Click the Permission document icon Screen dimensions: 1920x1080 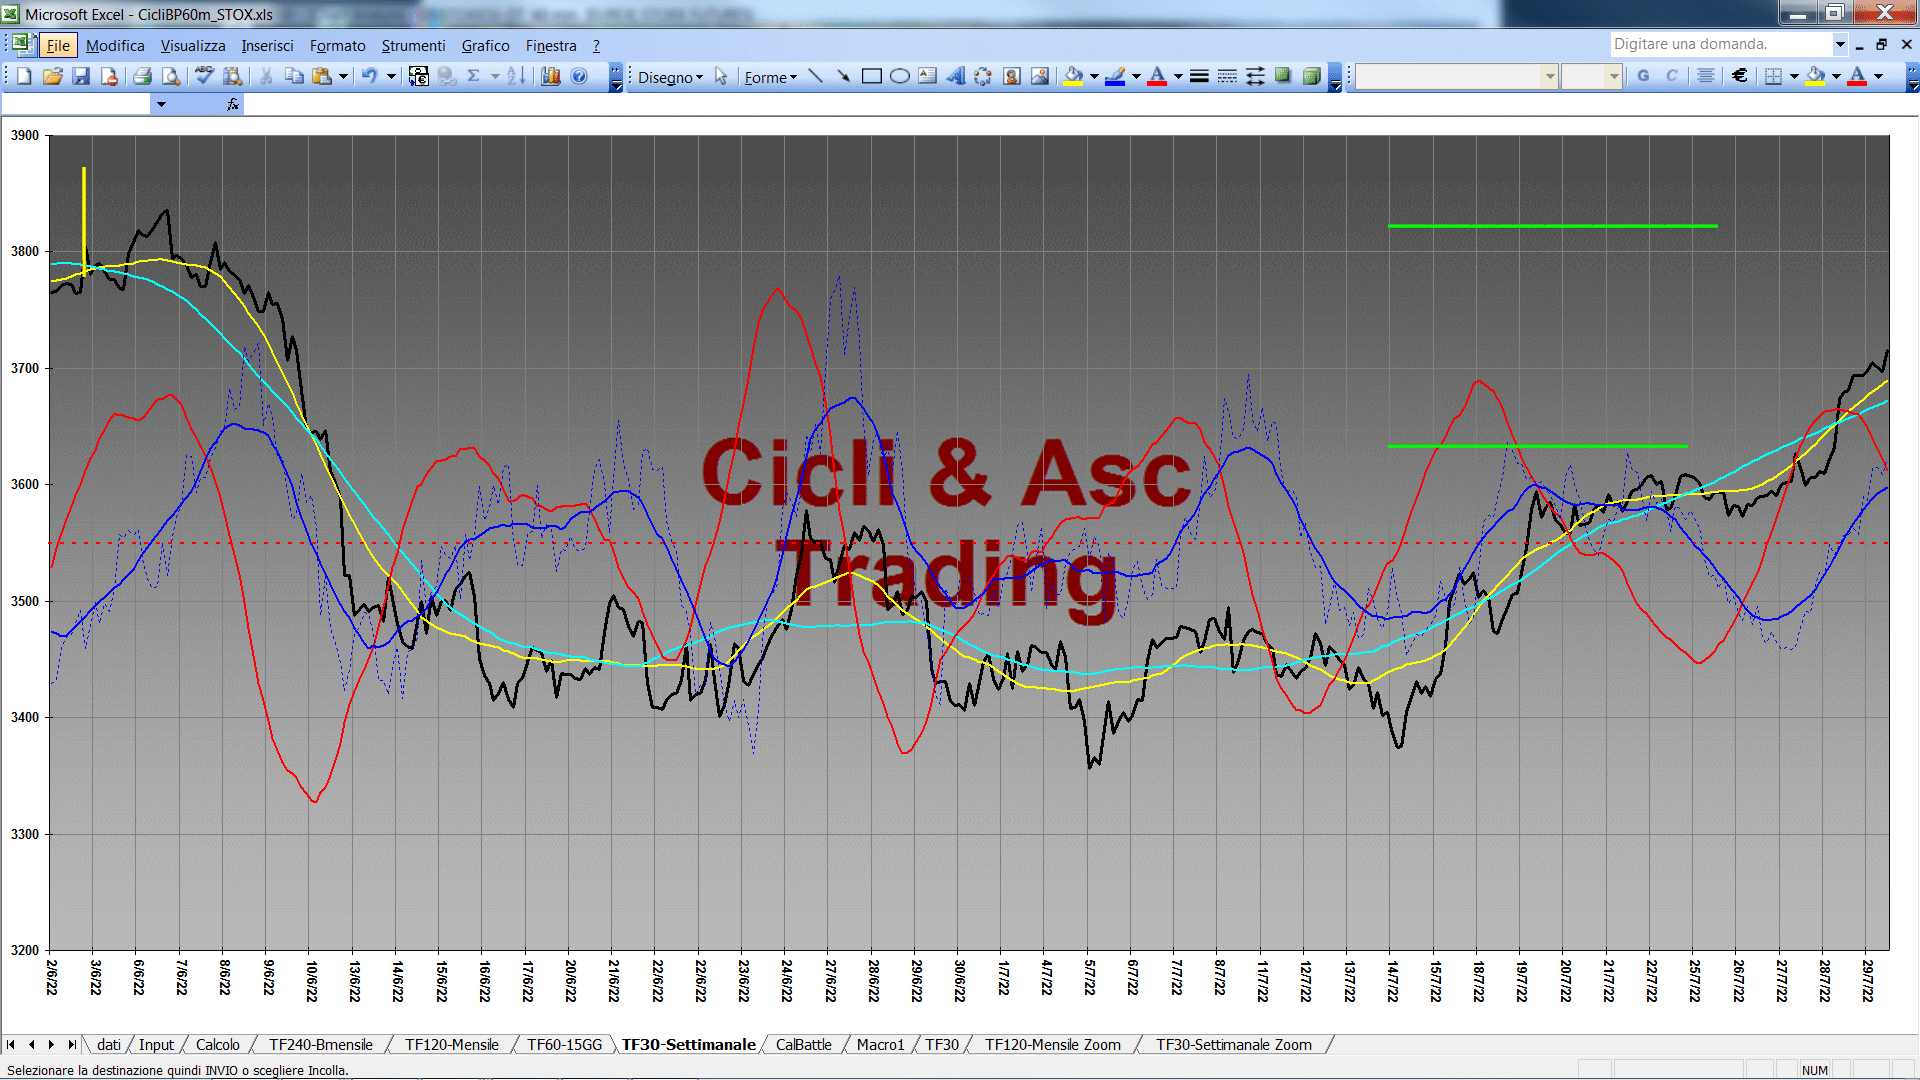coord(109,76)
